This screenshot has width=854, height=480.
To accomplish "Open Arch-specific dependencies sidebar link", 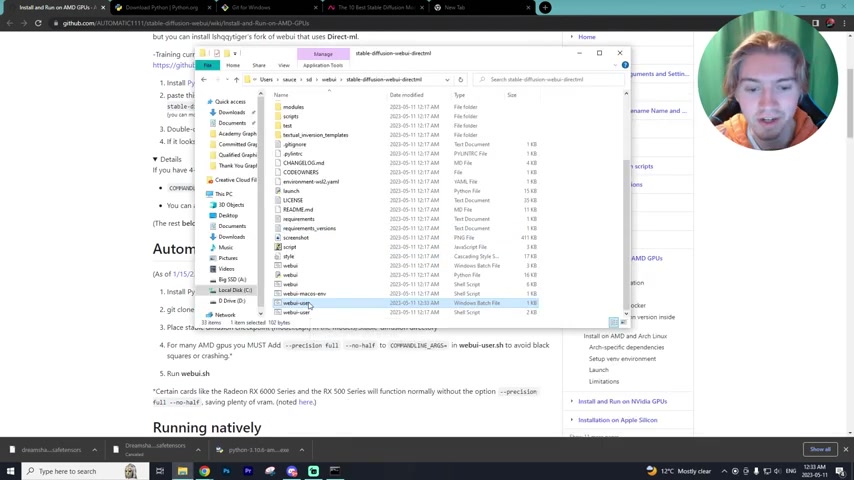I will [626, 347].
